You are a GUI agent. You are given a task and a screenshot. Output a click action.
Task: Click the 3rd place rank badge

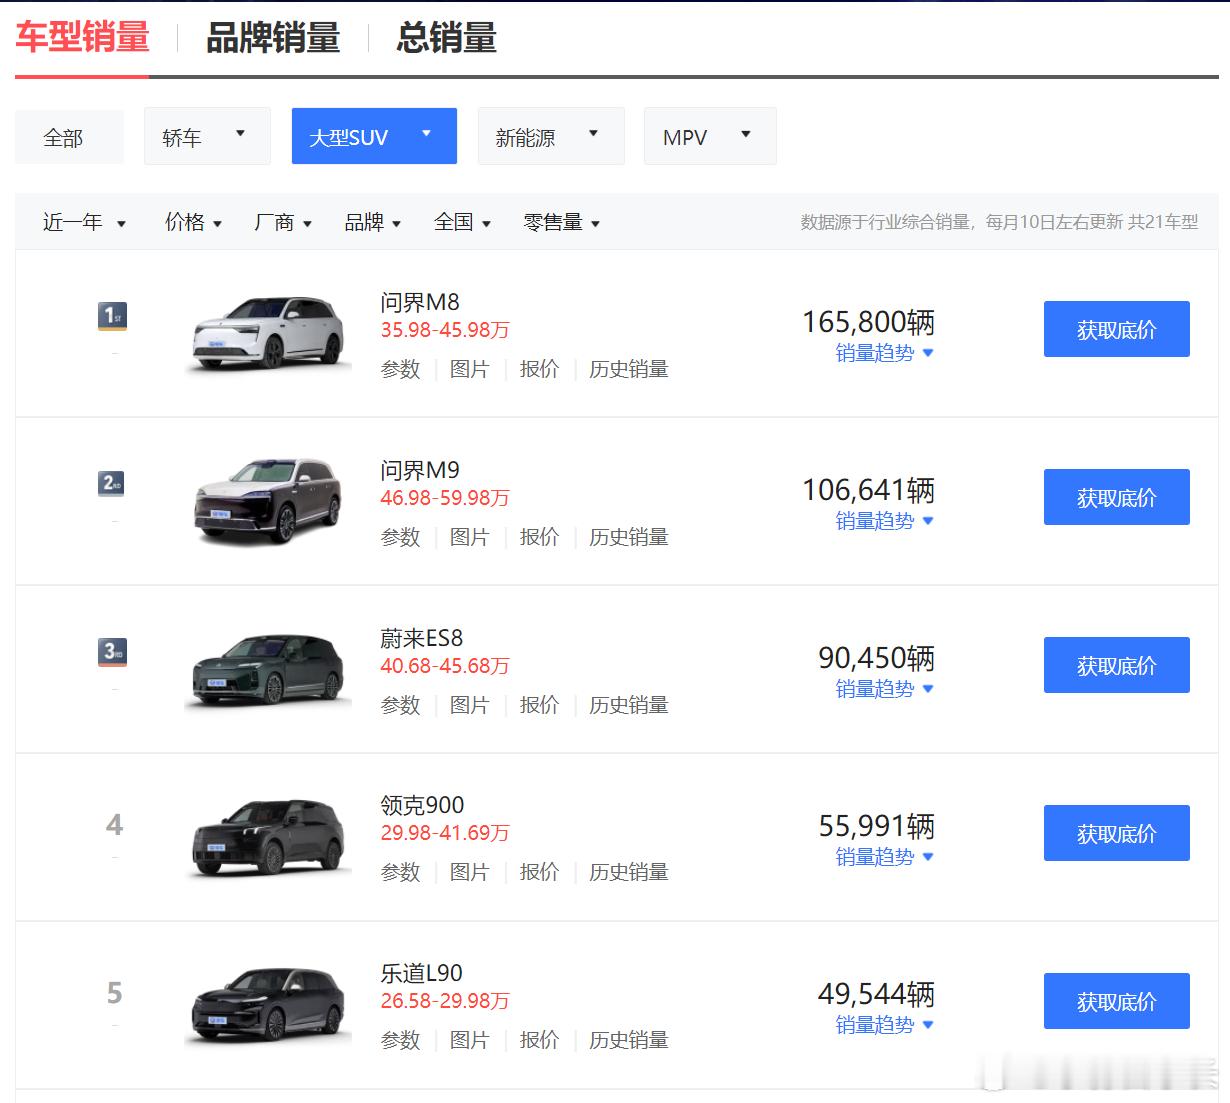(x=113, y=652)
